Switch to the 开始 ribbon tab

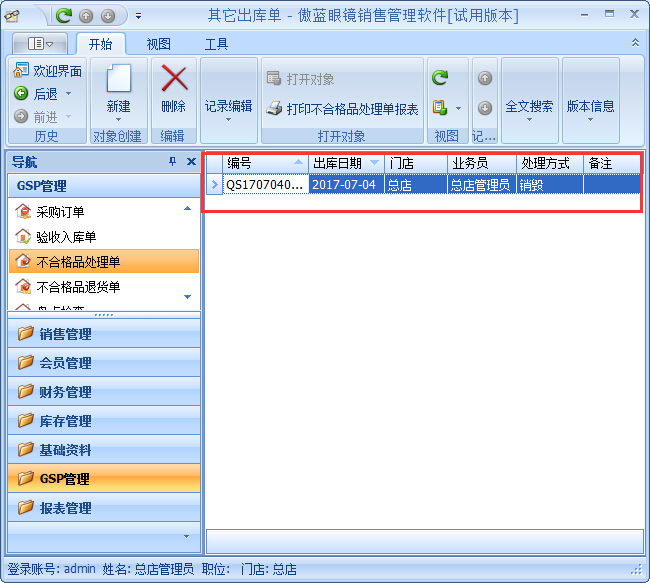coord(100,44)
